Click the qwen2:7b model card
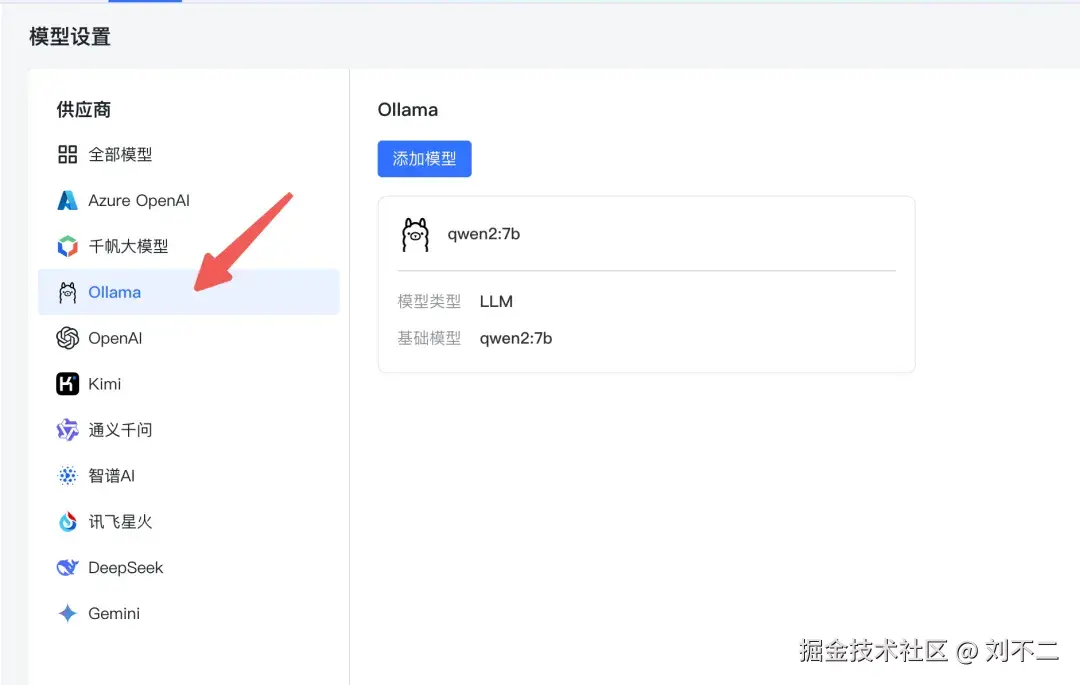This screenshot has height=685, width=1080. (645, 284)
